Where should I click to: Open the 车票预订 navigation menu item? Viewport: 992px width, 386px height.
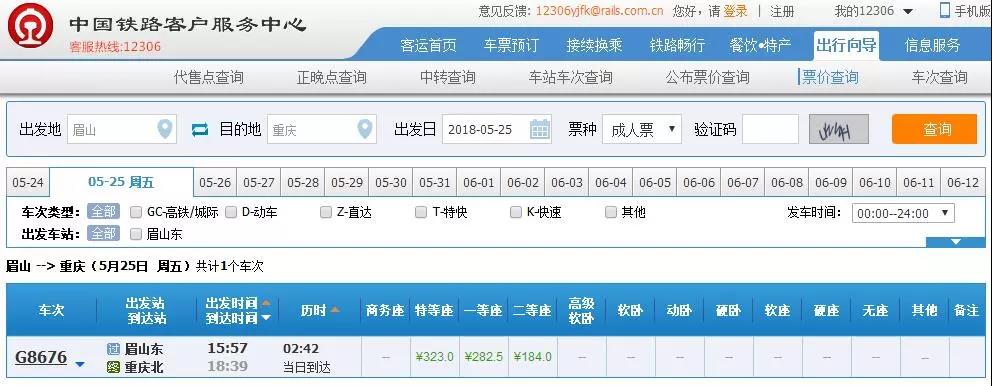[x=511, y=46]
